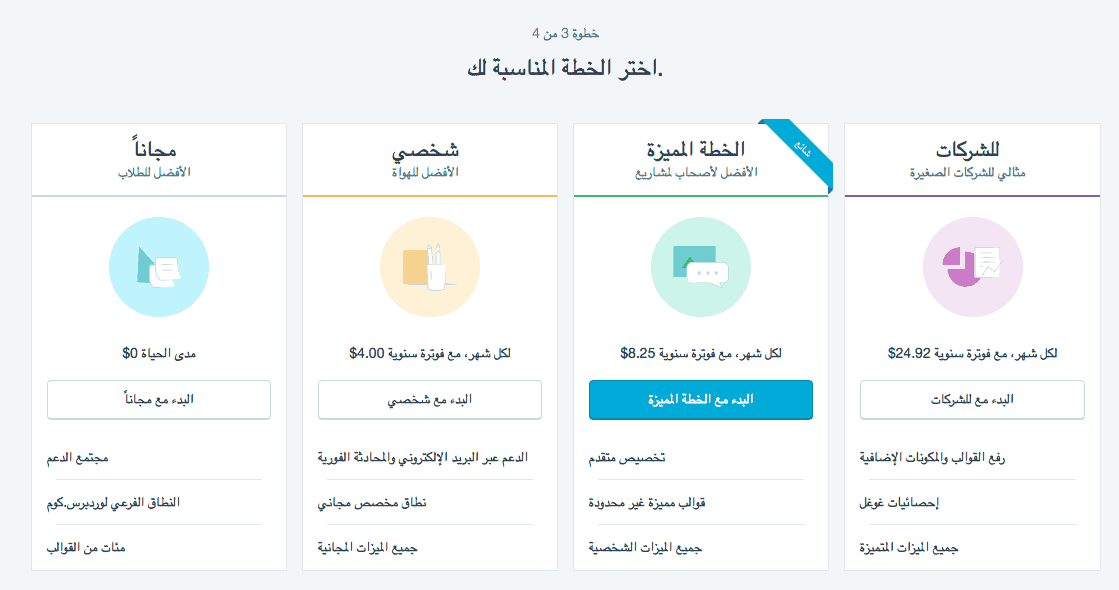The height and width of the screenshot is (590, 1119).
Task: Click 'رفع القوالب والمكونات الإضافية' feature item
Action: pos(932,458)
